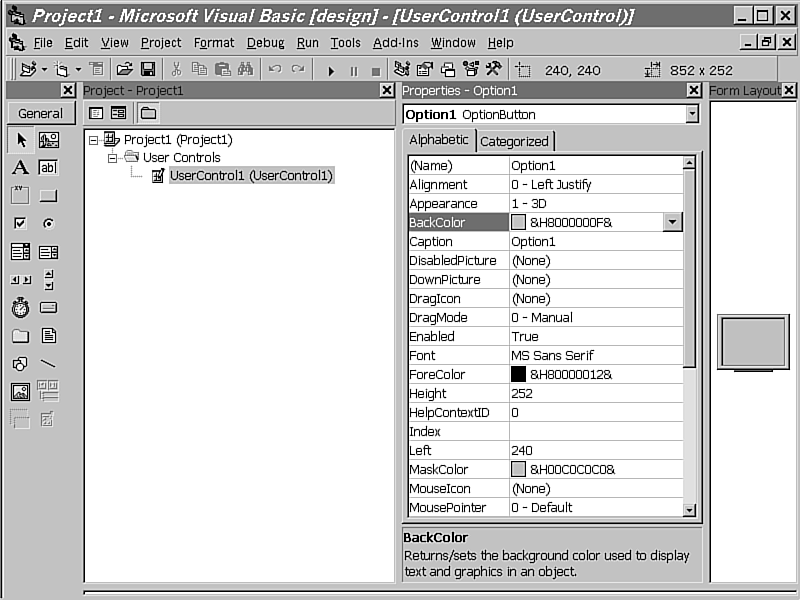This screenshot has width=800, height=600.
Task: Select the Label control tool
Action: [x=19, y=167]
